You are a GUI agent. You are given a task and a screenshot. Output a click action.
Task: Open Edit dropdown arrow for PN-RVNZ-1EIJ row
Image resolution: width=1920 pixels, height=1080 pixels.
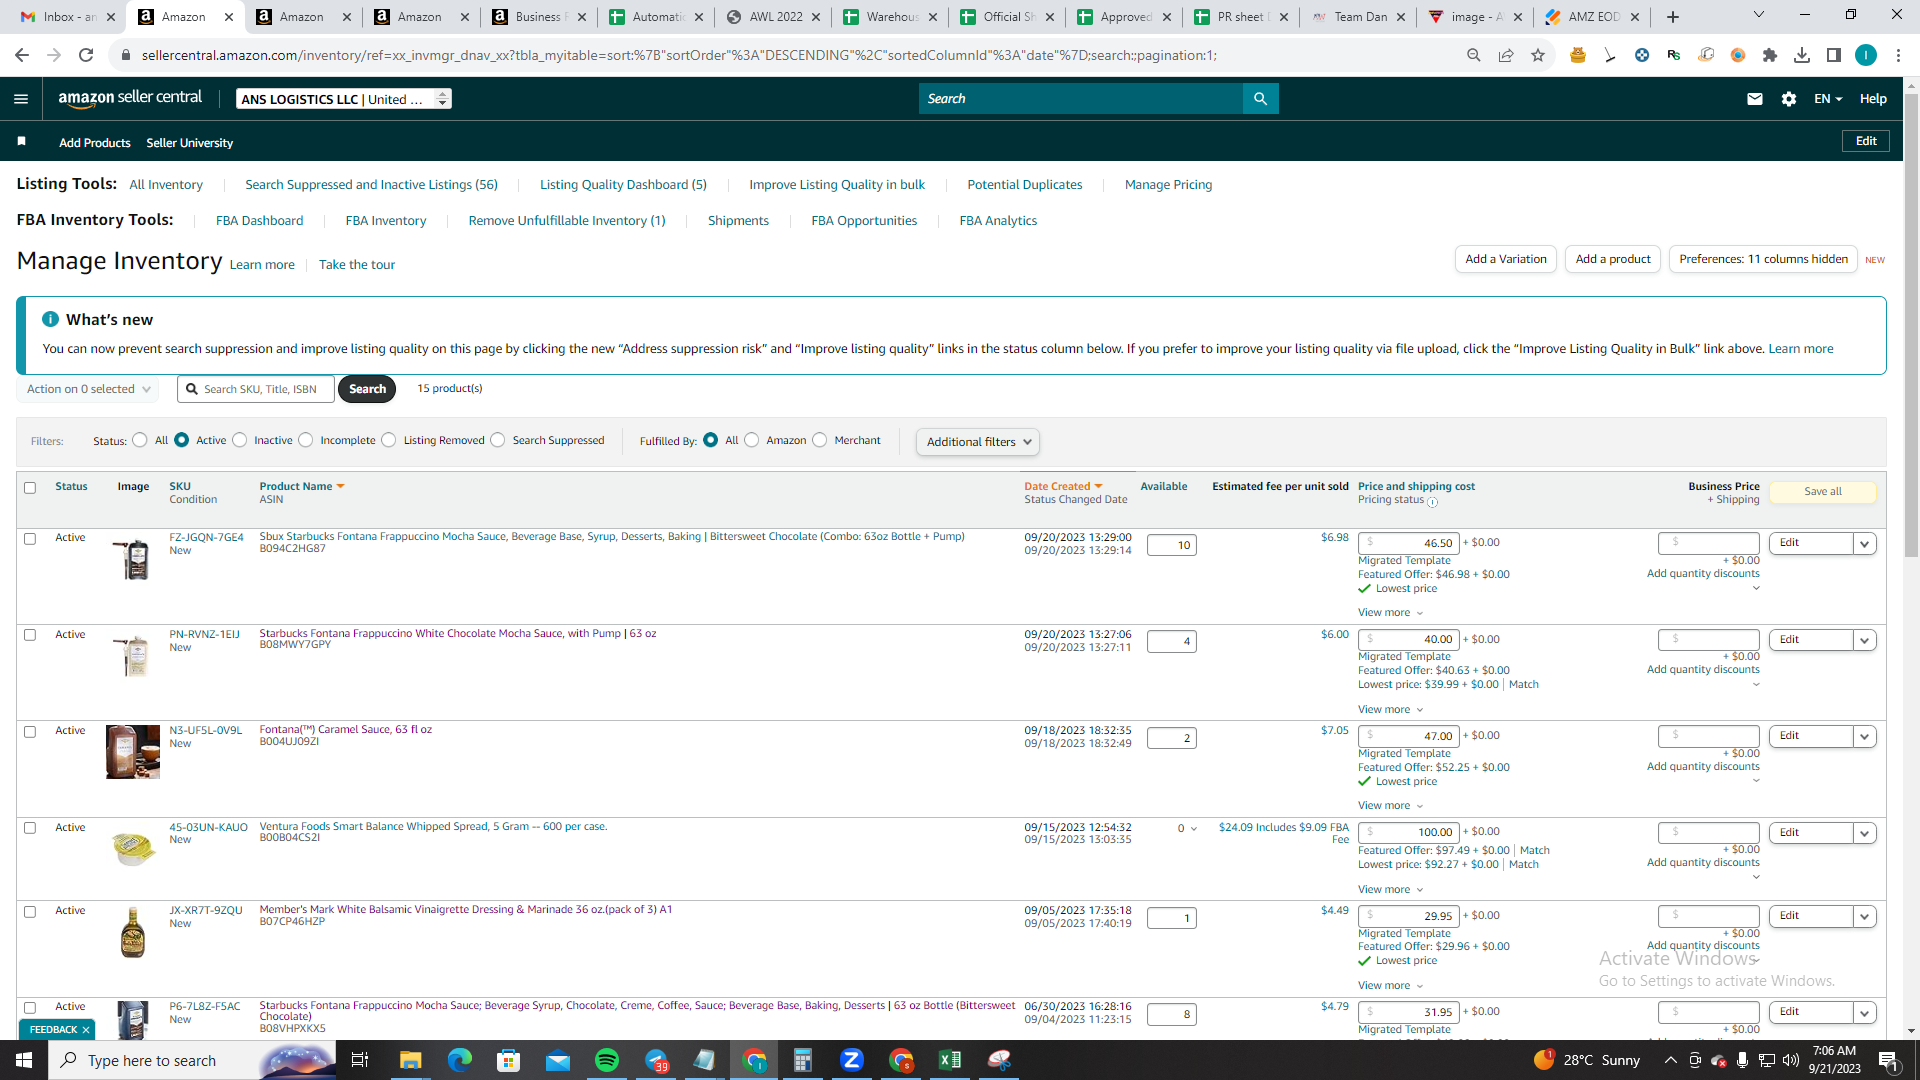(1864, 640)
